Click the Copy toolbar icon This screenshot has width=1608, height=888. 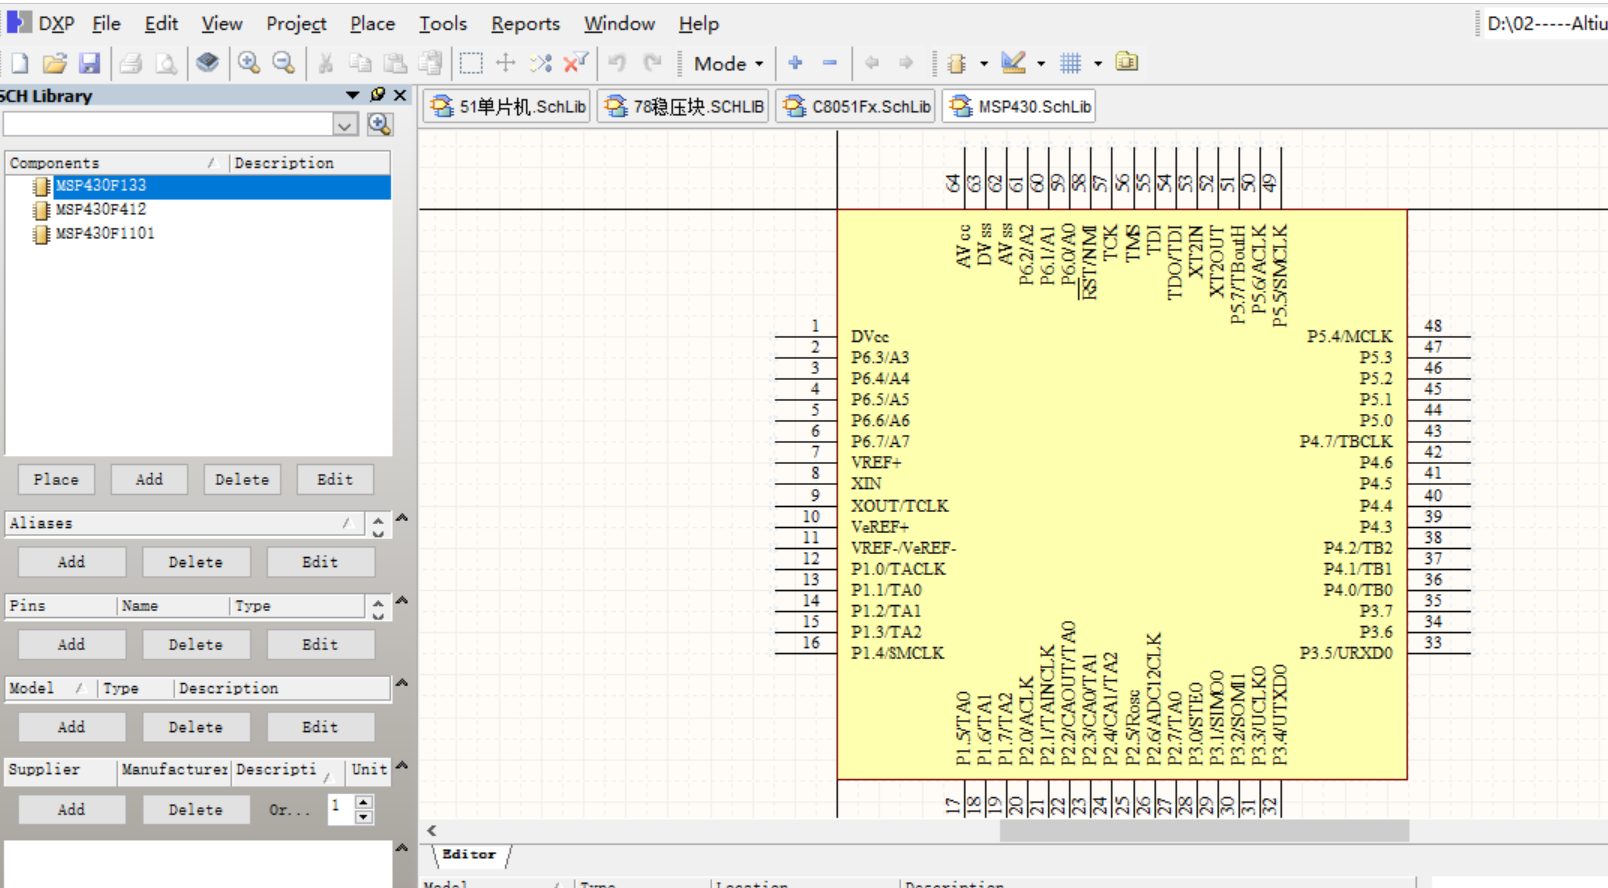pos(360,63)
